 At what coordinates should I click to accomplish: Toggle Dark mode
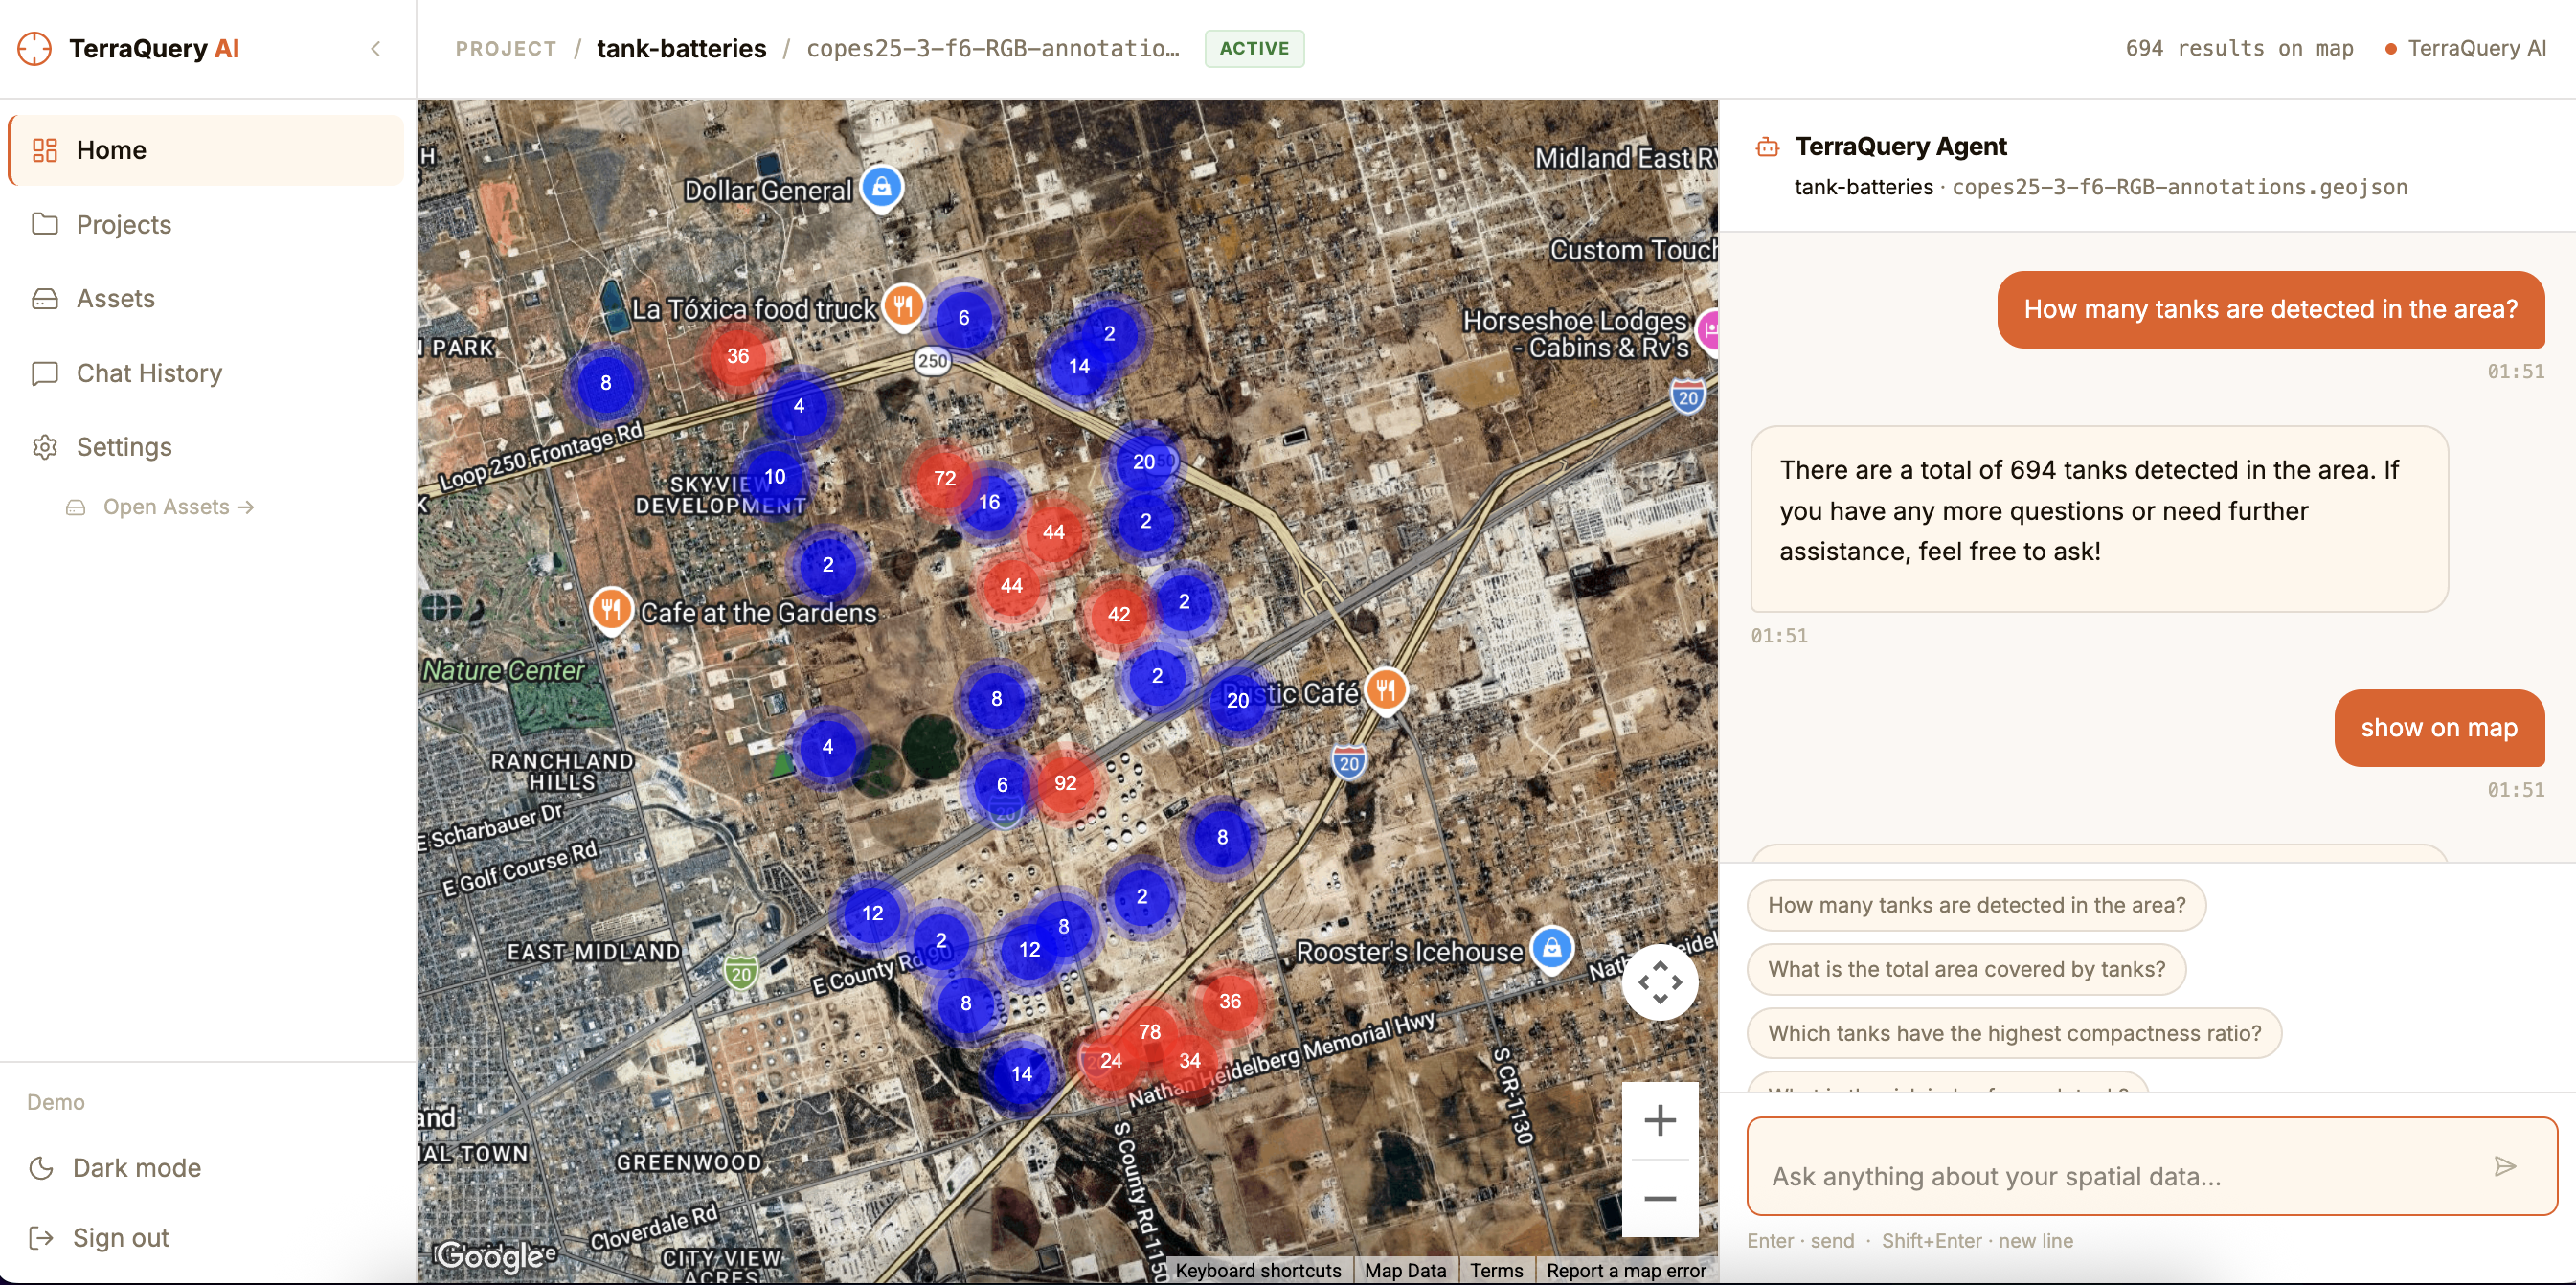(116, 1167)
